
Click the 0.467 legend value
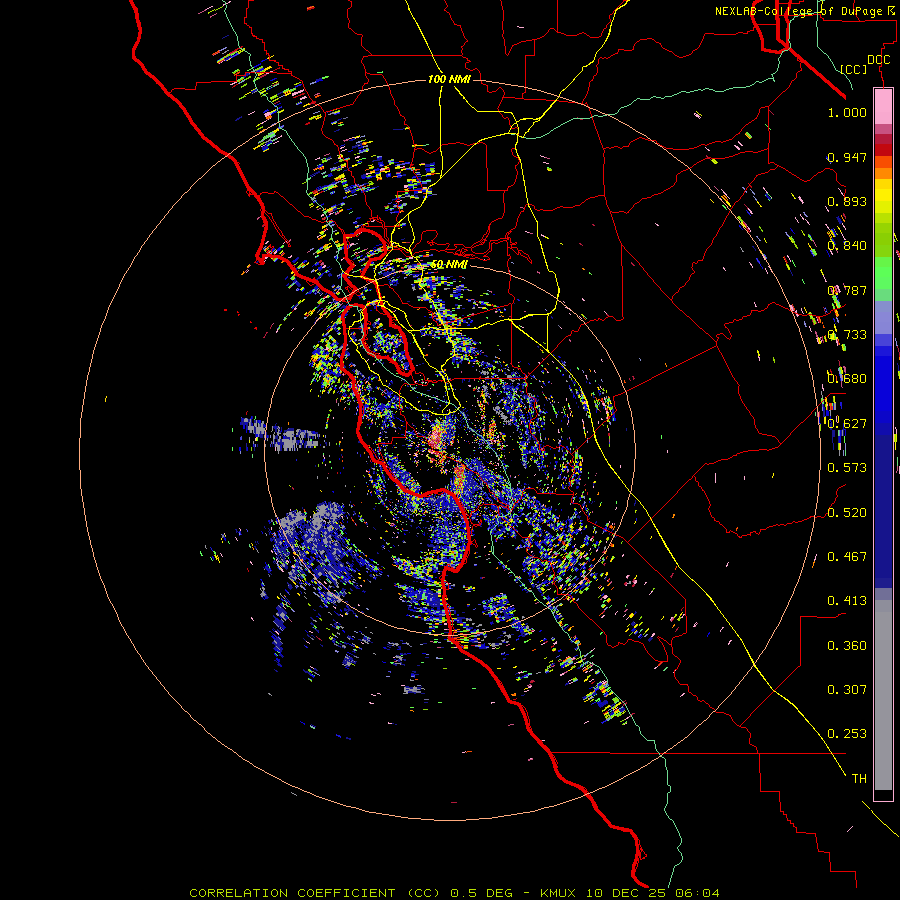(x=847, y=557)
